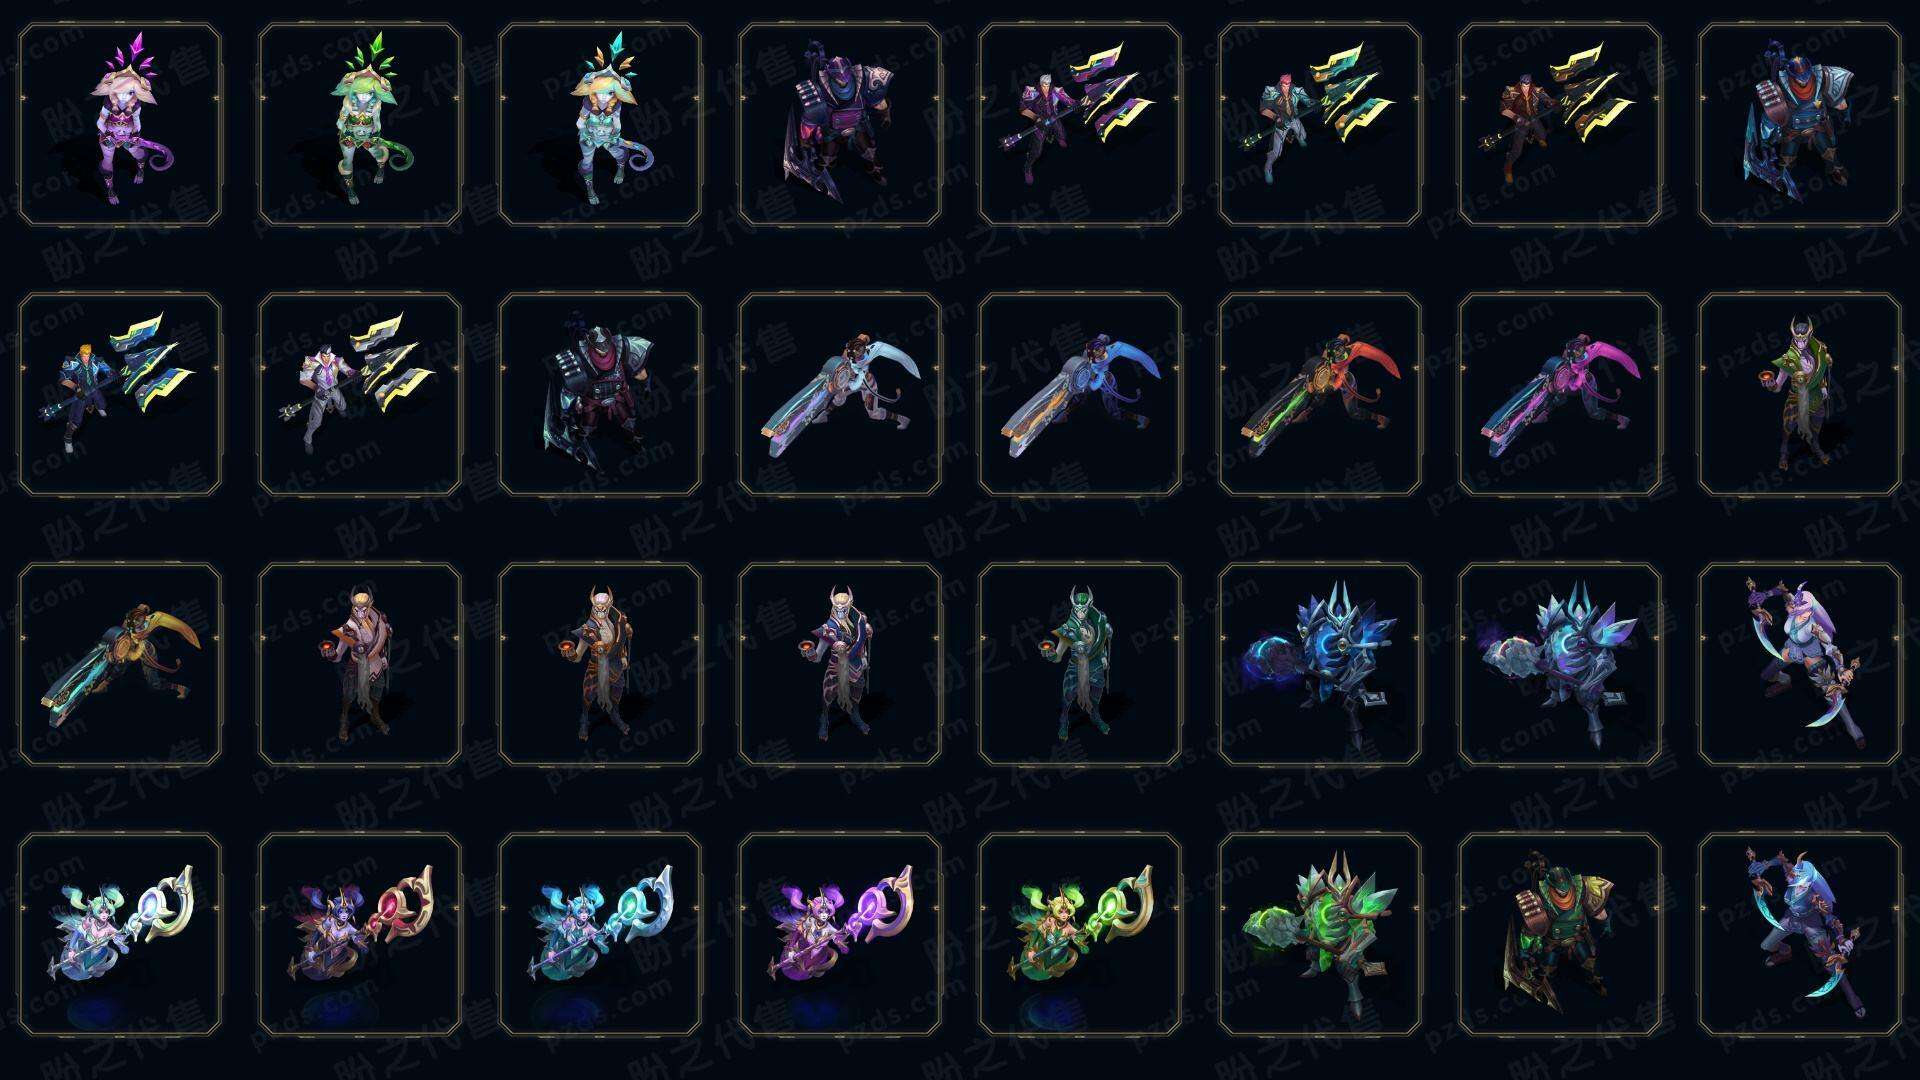Choose the mermaid with red-gold staff chroma
The height and width of the screenshot is (1080, 1920).
pyautogui.click(x=360, y=934)
